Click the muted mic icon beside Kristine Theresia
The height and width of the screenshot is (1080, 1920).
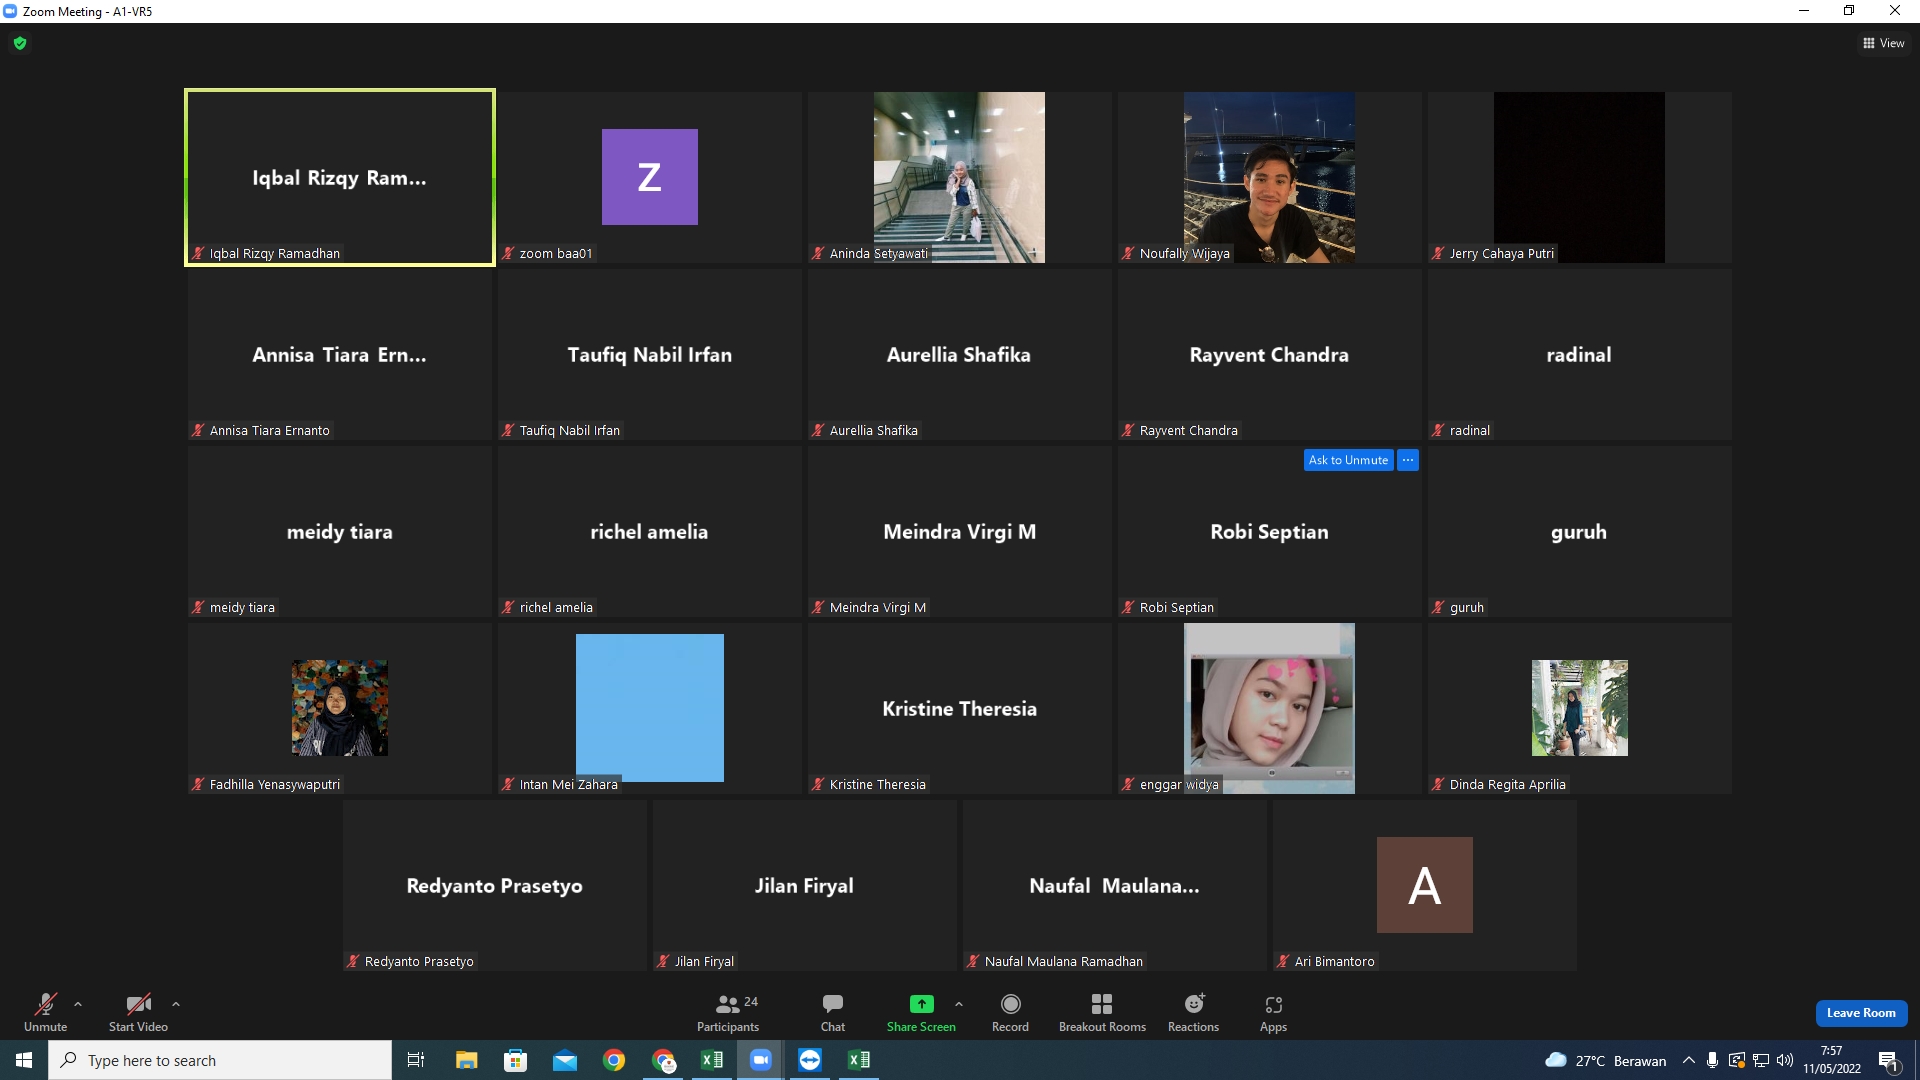(818, 785)
